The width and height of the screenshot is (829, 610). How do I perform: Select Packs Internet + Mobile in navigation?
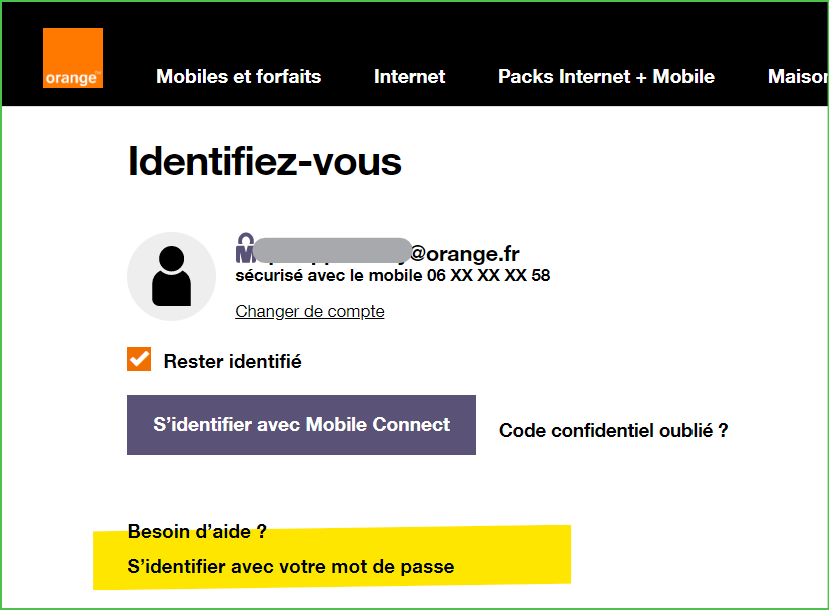click(606, 77)
